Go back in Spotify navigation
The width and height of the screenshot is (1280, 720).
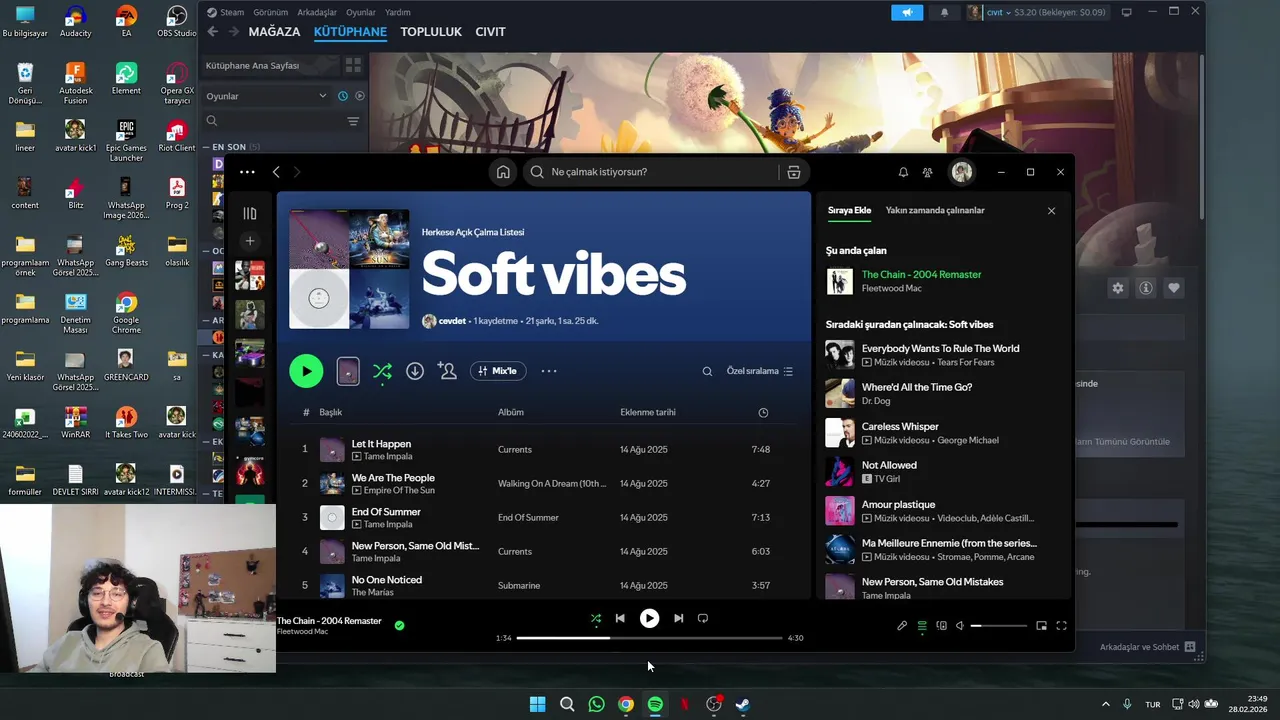277,172
